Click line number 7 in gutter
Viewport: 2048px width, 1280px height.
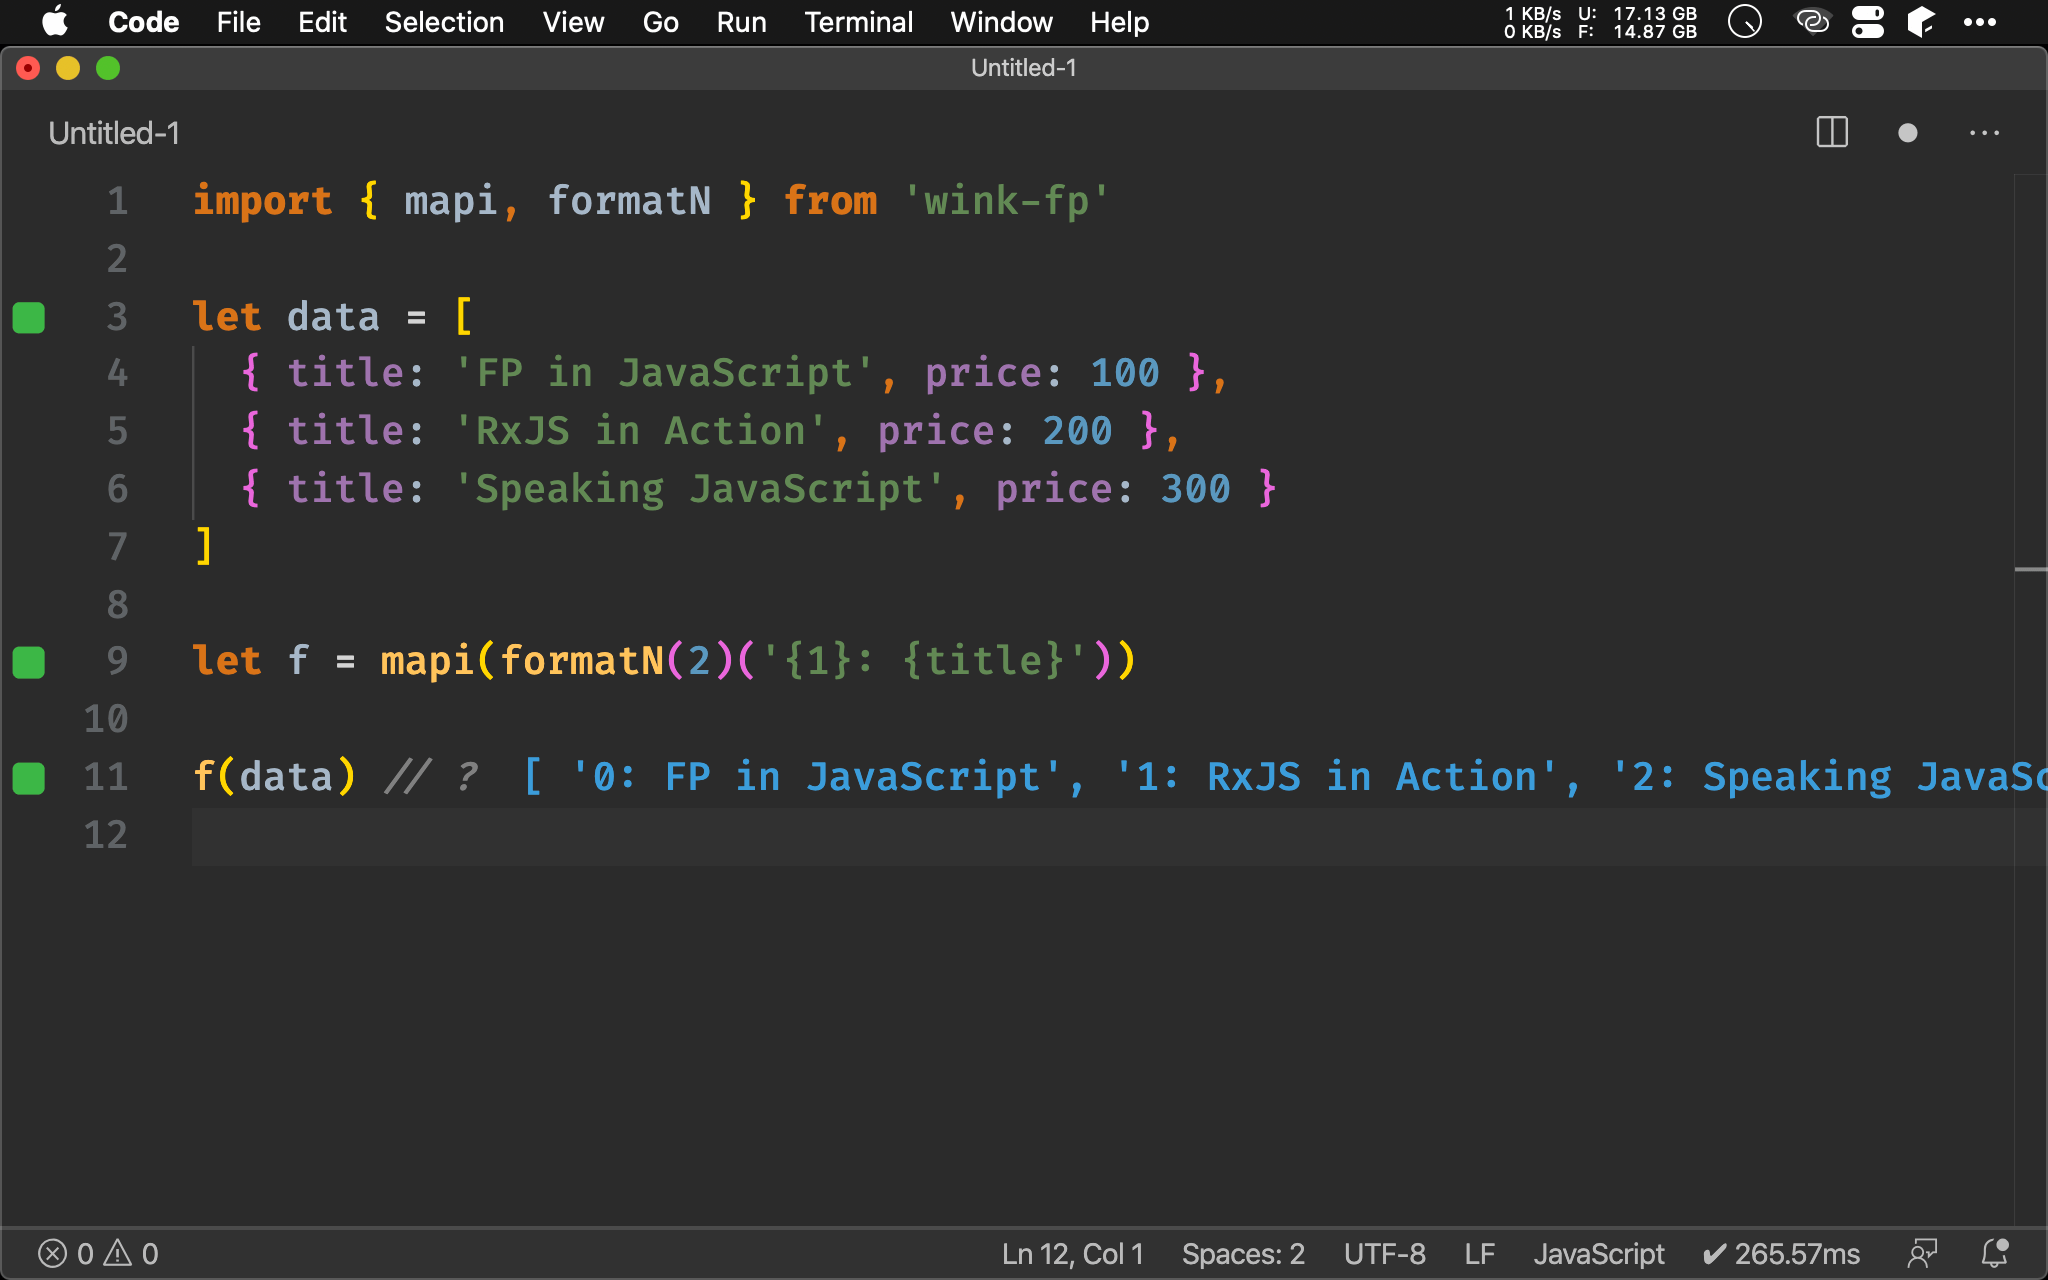point(117,547)
